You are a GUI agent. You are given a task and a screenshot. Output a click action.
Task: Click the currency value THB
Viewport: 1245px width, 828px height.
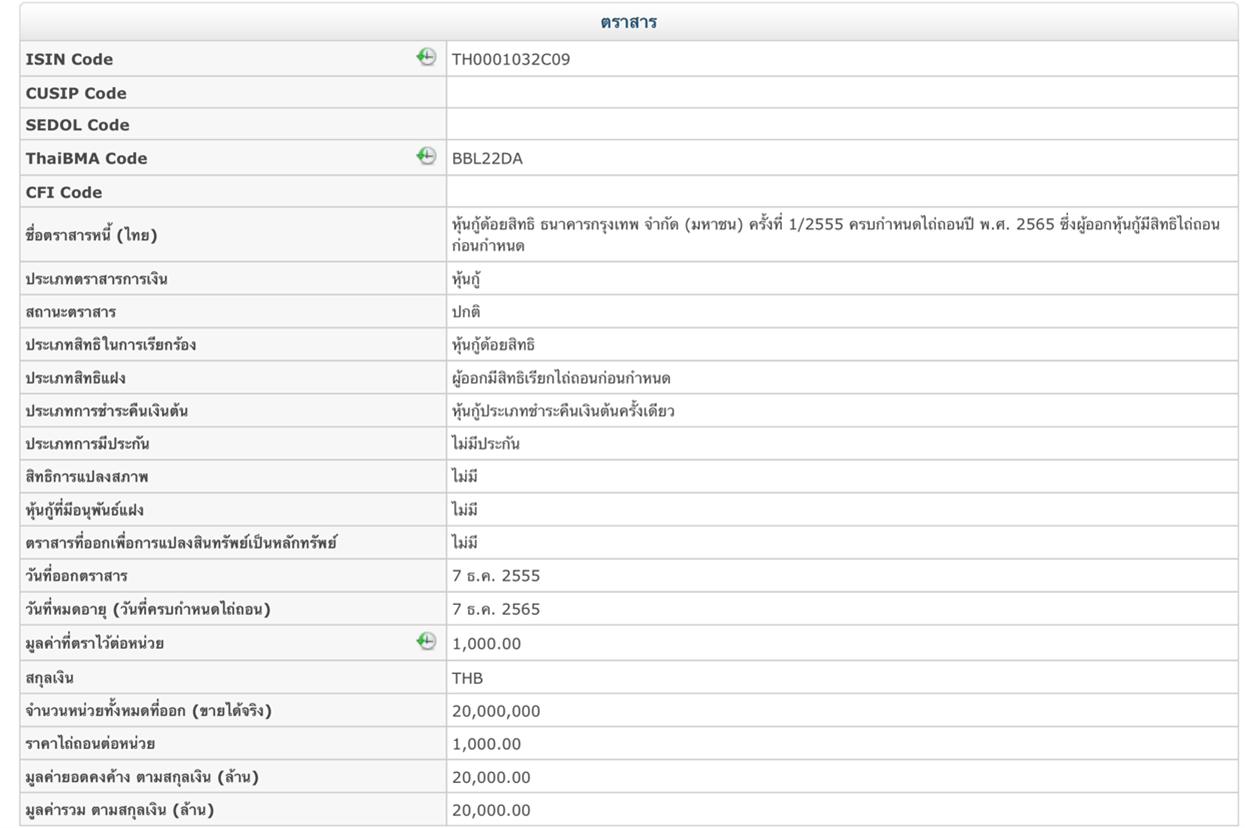pos(467,678)
